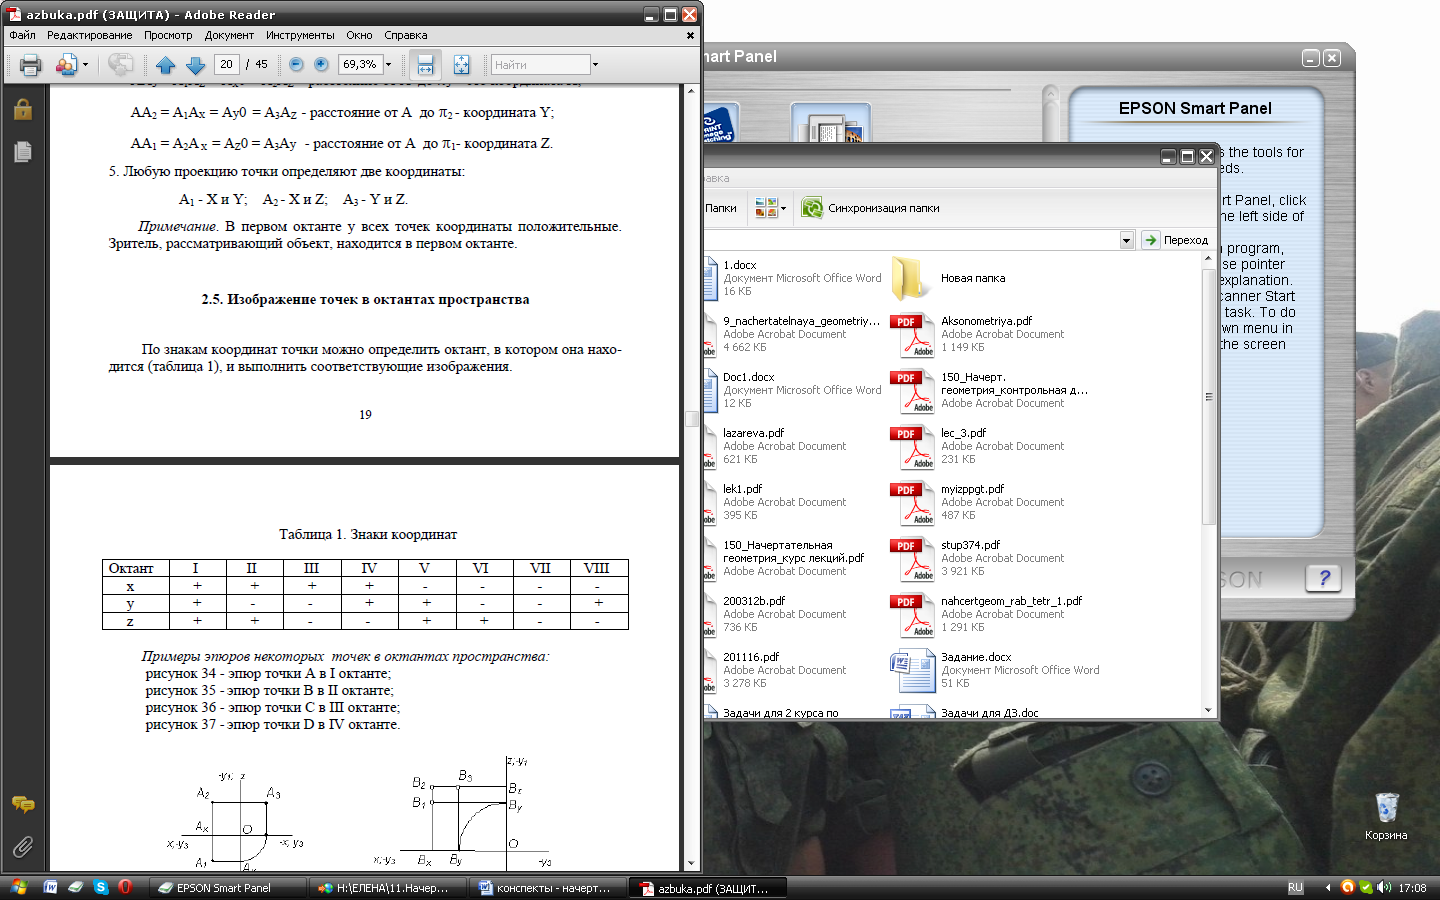Launch Skype from the quick launch bar
1440x900 pixels.
coord(101,887)
